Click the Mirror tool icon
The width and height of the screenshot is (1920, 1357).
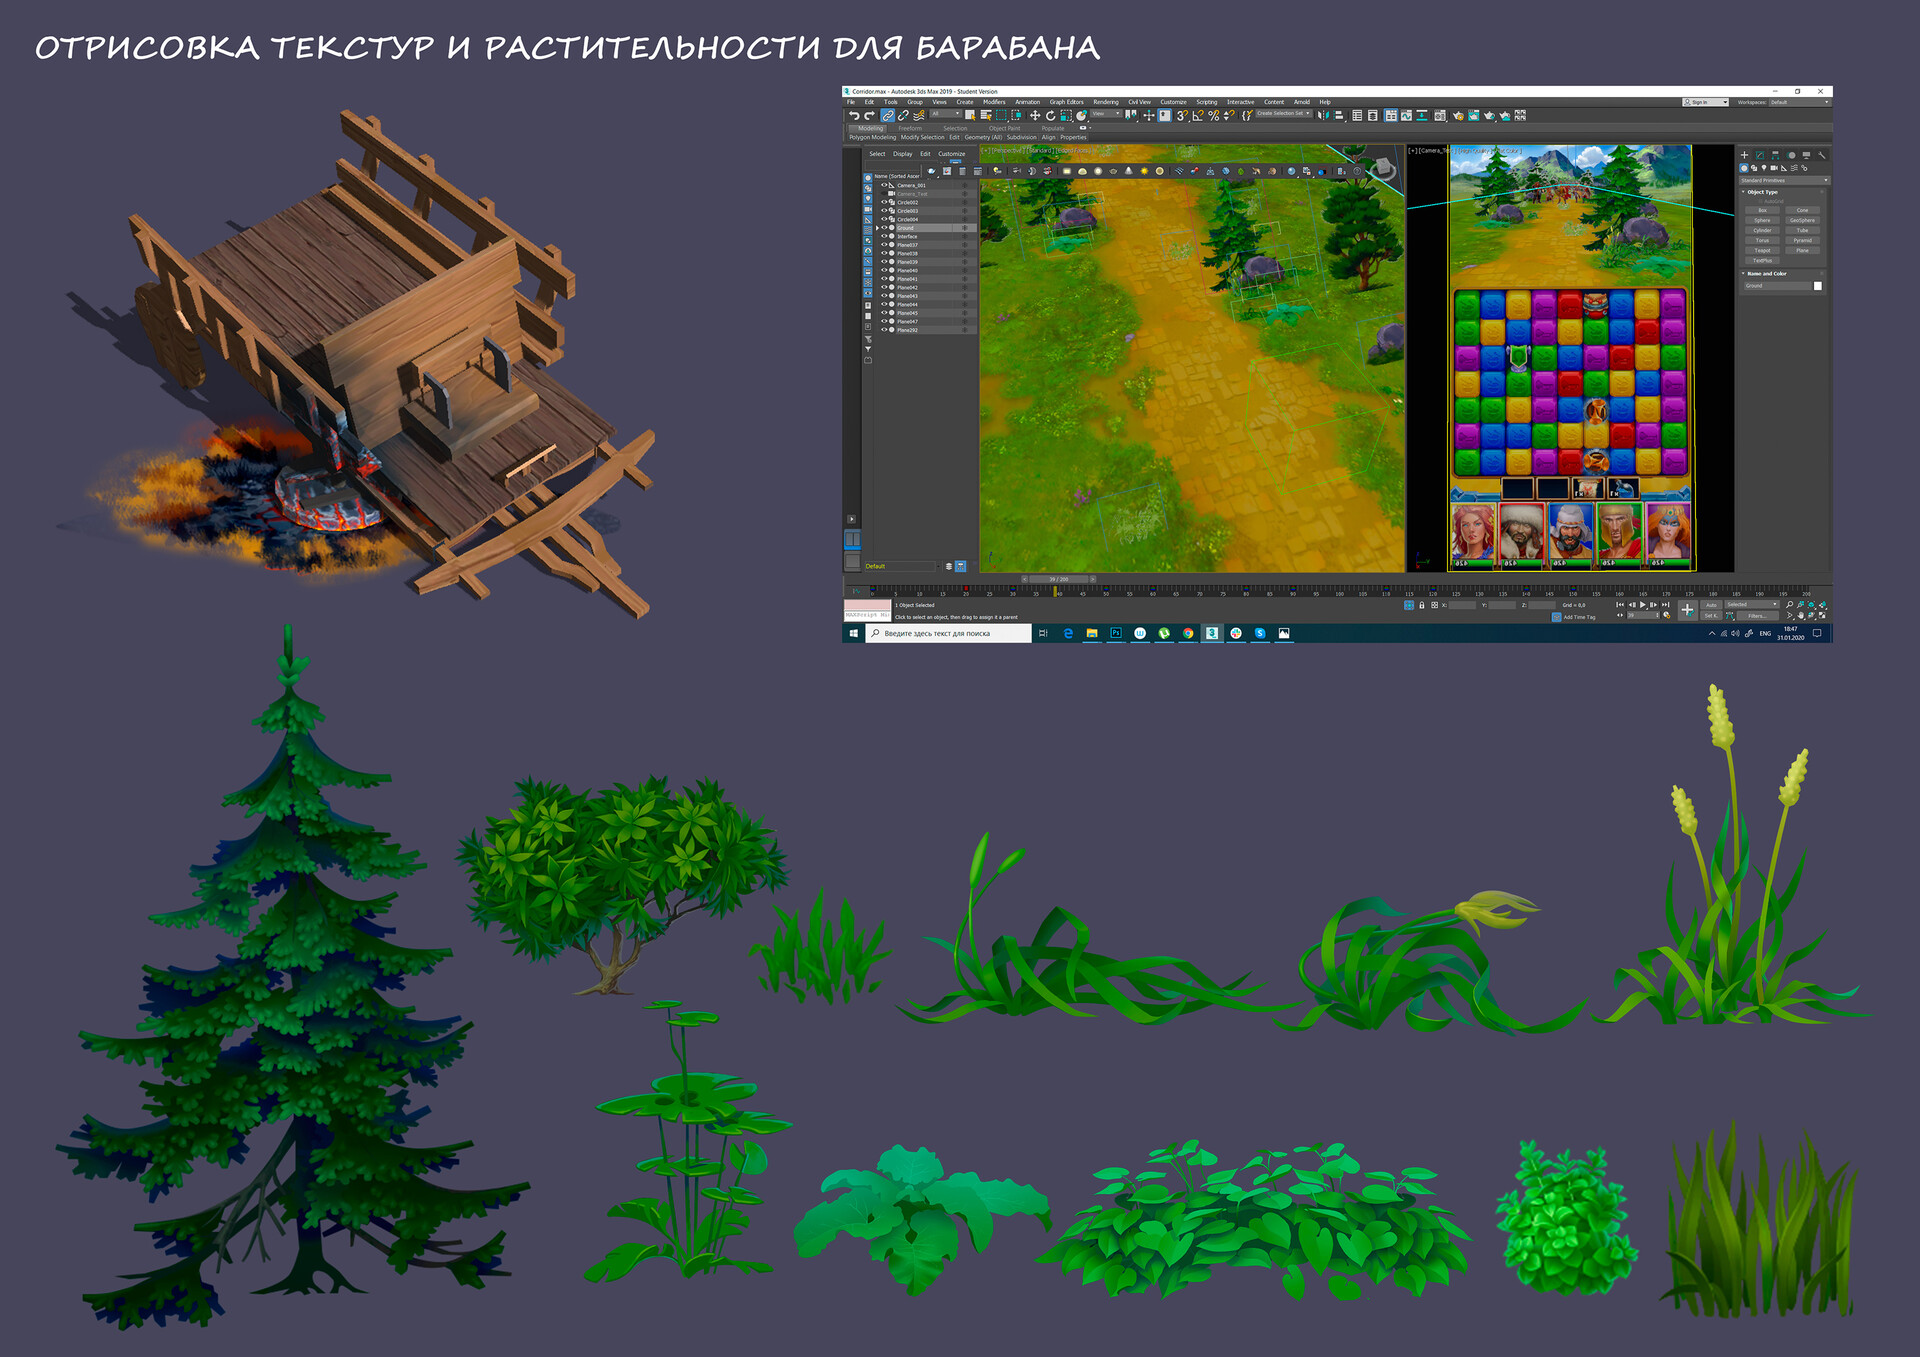click(1323, 115)
